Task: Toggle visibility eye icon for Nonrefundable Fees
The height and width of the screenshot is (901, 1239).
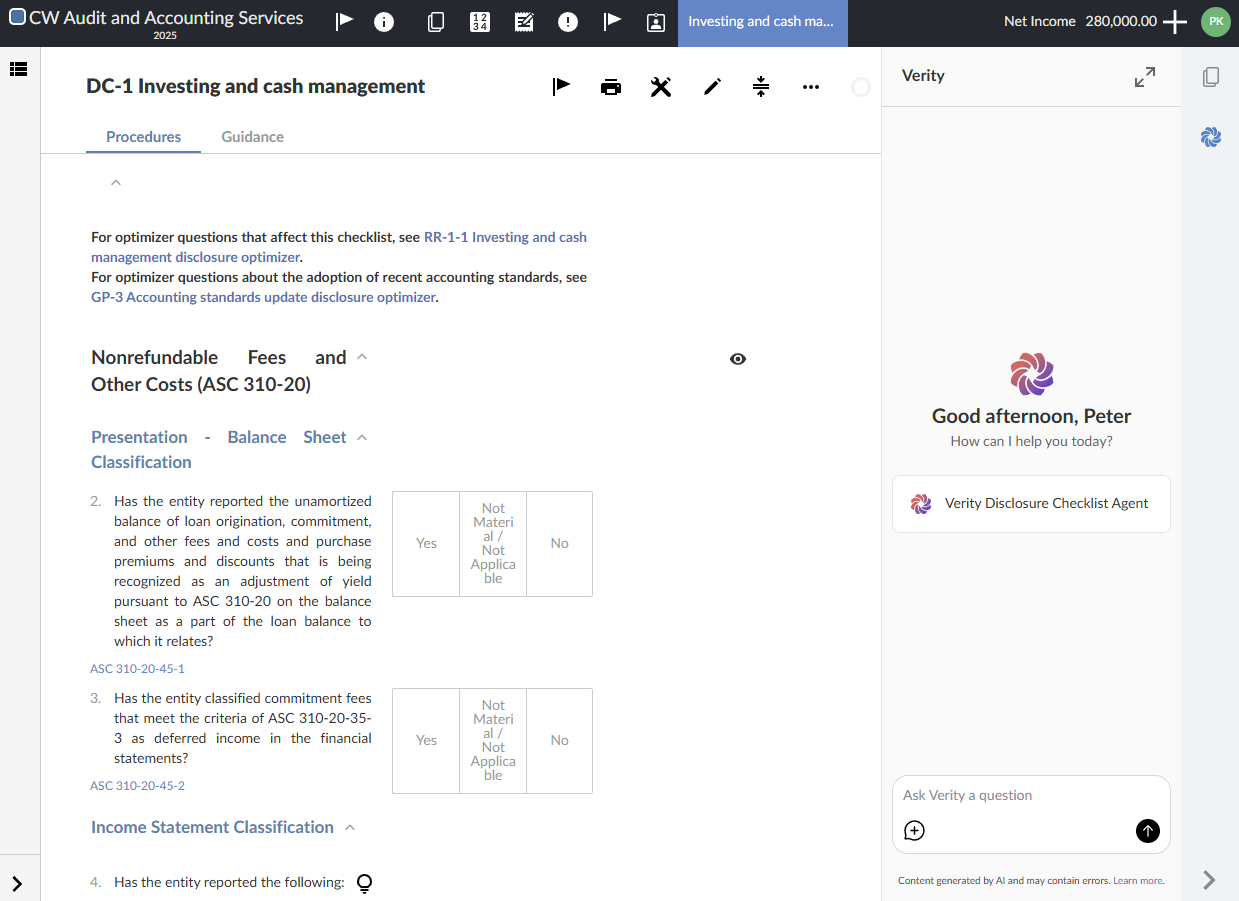Action: click(738, 359)
